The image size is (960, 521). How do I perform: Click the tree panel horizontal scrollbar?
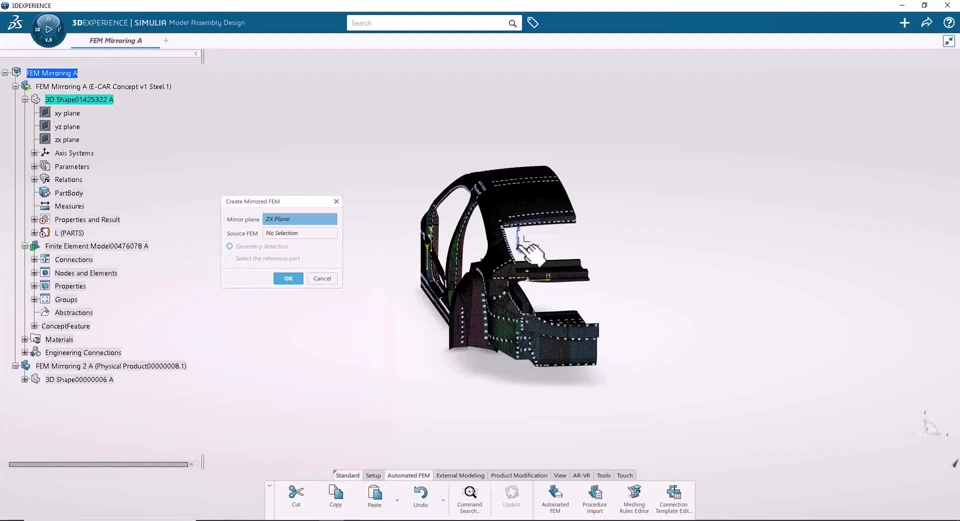coord(98,464)
